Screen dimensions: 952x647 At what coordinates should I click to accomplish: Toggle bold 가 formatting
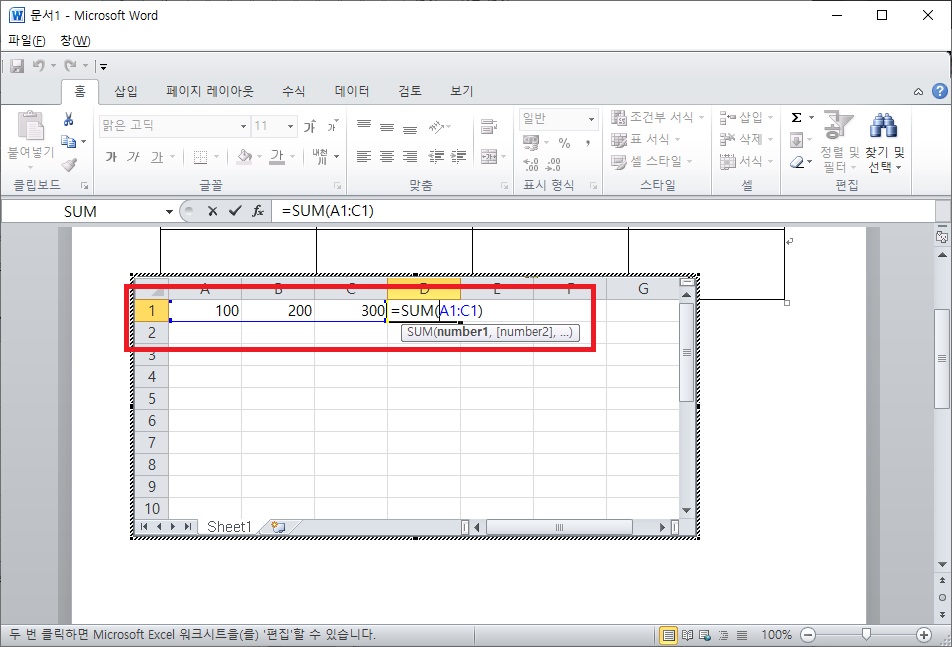pyautogui.click(x=111, y=157)
